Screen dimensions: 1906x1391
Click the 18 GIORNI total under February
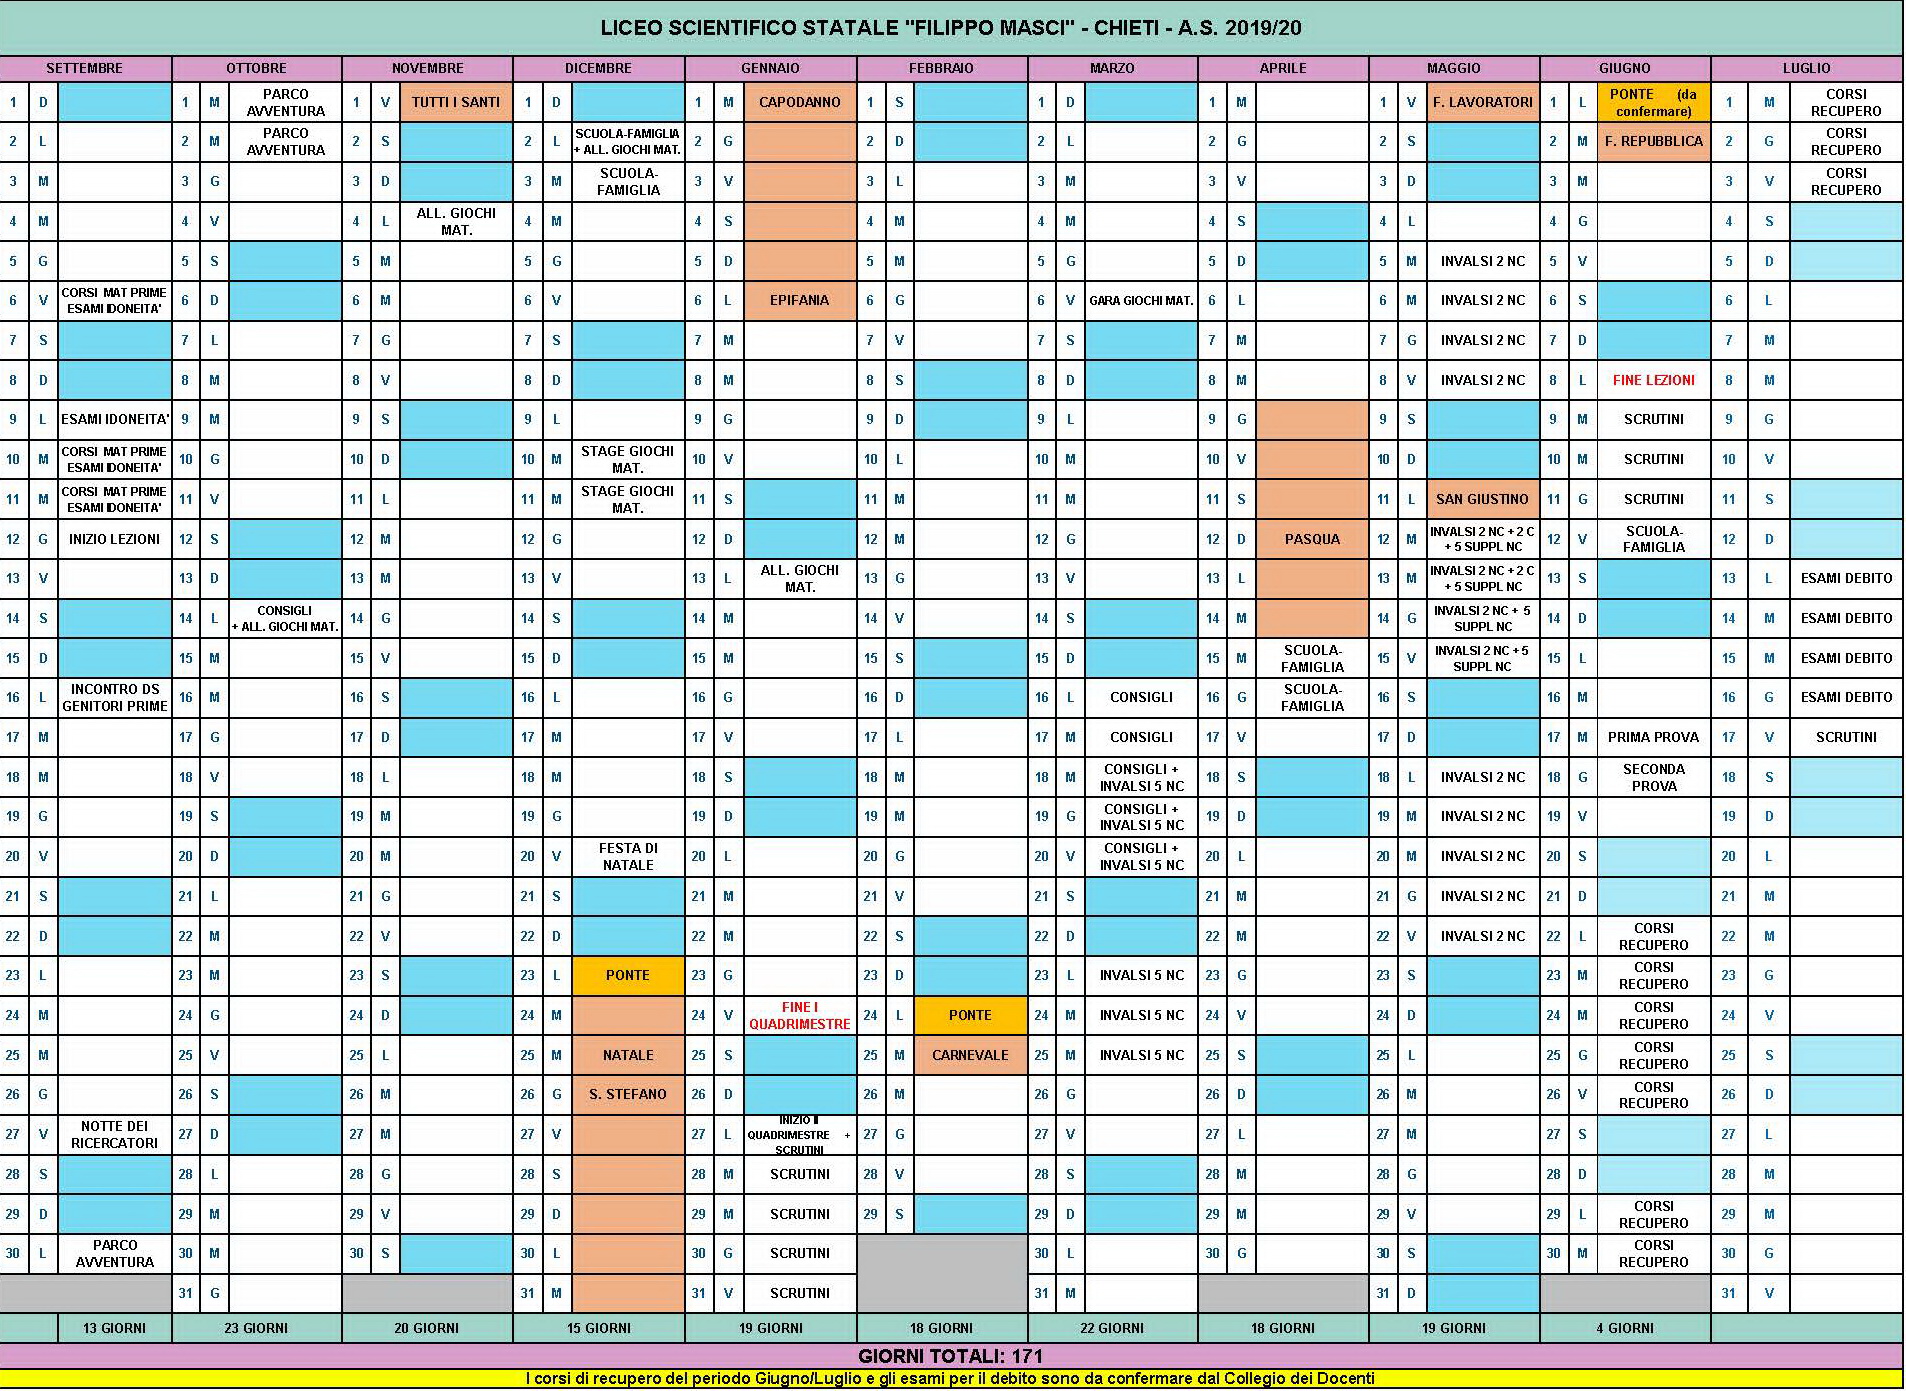[942, 1328]
